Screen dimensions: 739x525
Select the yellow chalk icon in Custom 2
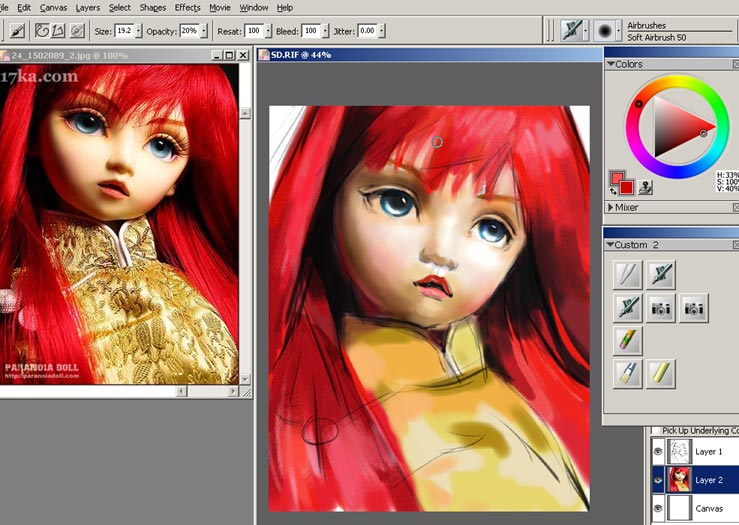pos(660,374)
